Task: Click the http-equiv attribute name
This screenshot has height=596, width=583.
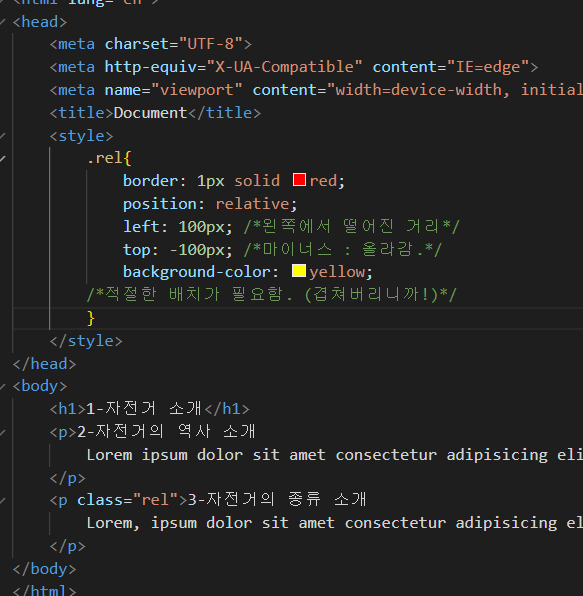Action: click(151, 67)
